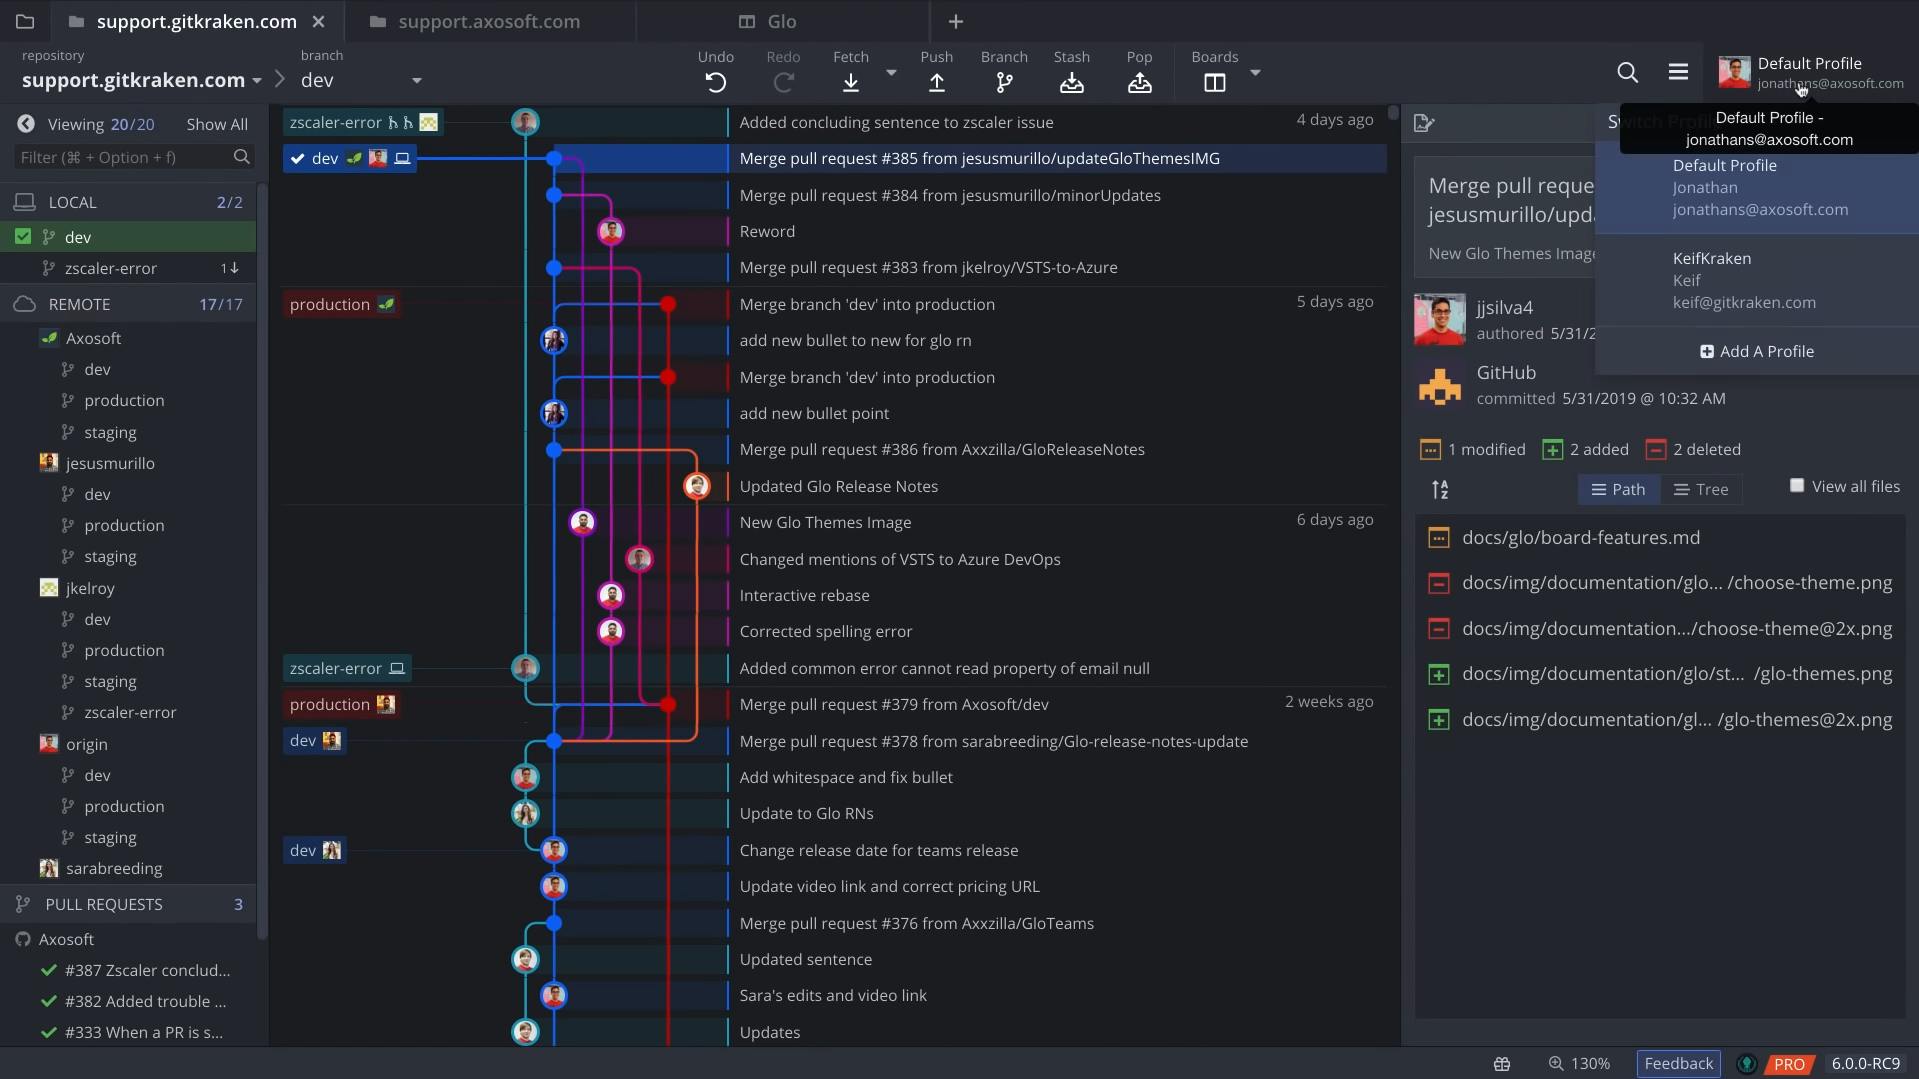Click the commit graph vertical scrollbar
This screenshot has height=1079, width=1919.
pos(1393,112)
